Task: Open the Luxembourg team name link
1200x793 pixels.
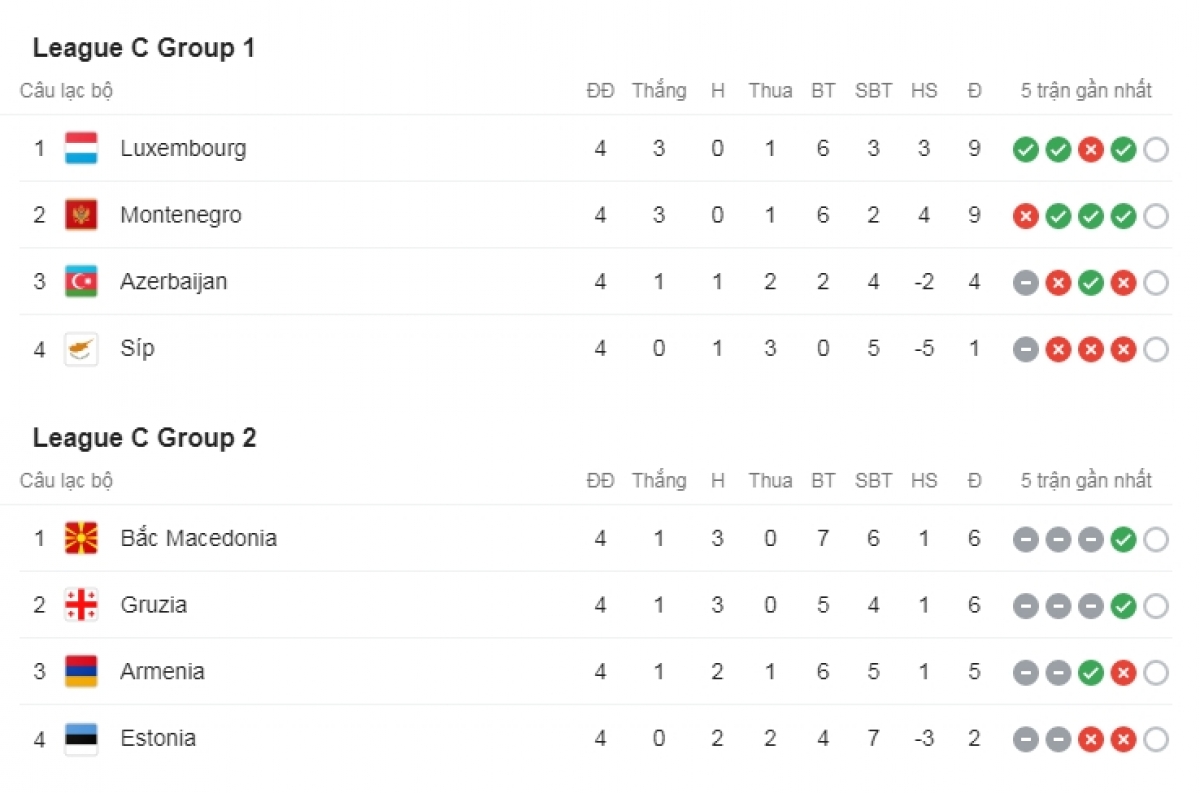Action: click(183, 148)
